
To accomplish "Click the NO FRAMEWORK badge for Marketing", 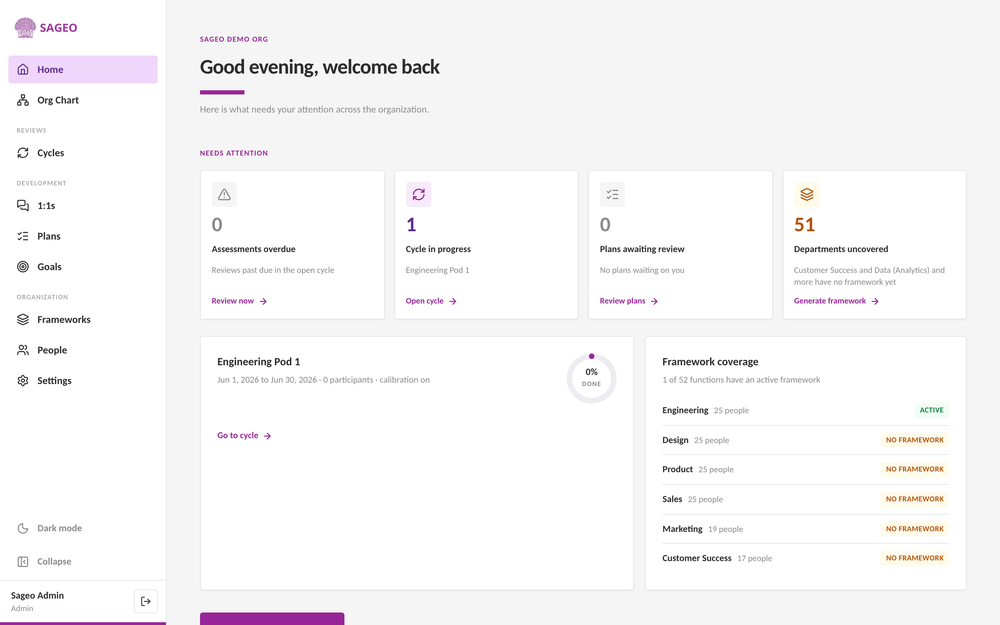I will pos(915,529).
